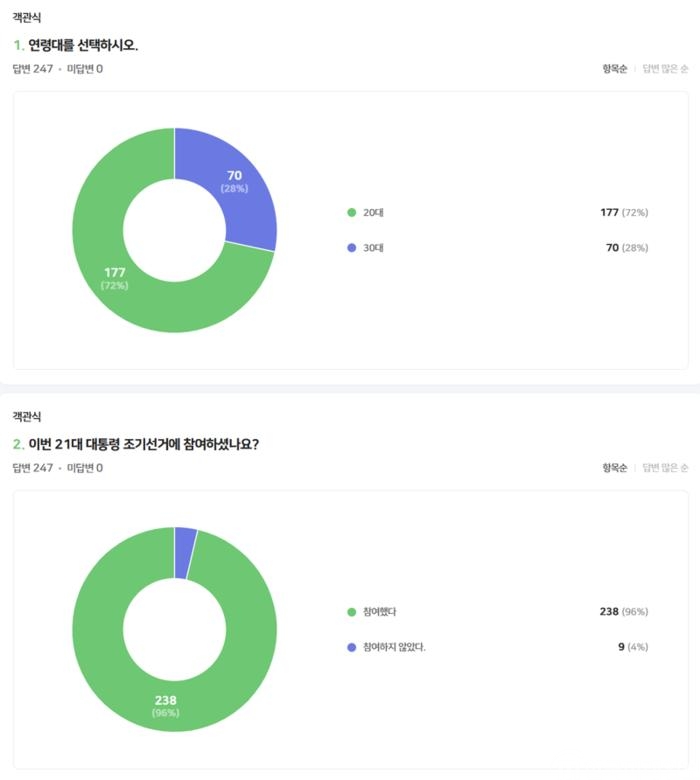Screen dimensions: 700x780
Task: Sort question 1 by 답변 많은 순
Action: [665, 69]
